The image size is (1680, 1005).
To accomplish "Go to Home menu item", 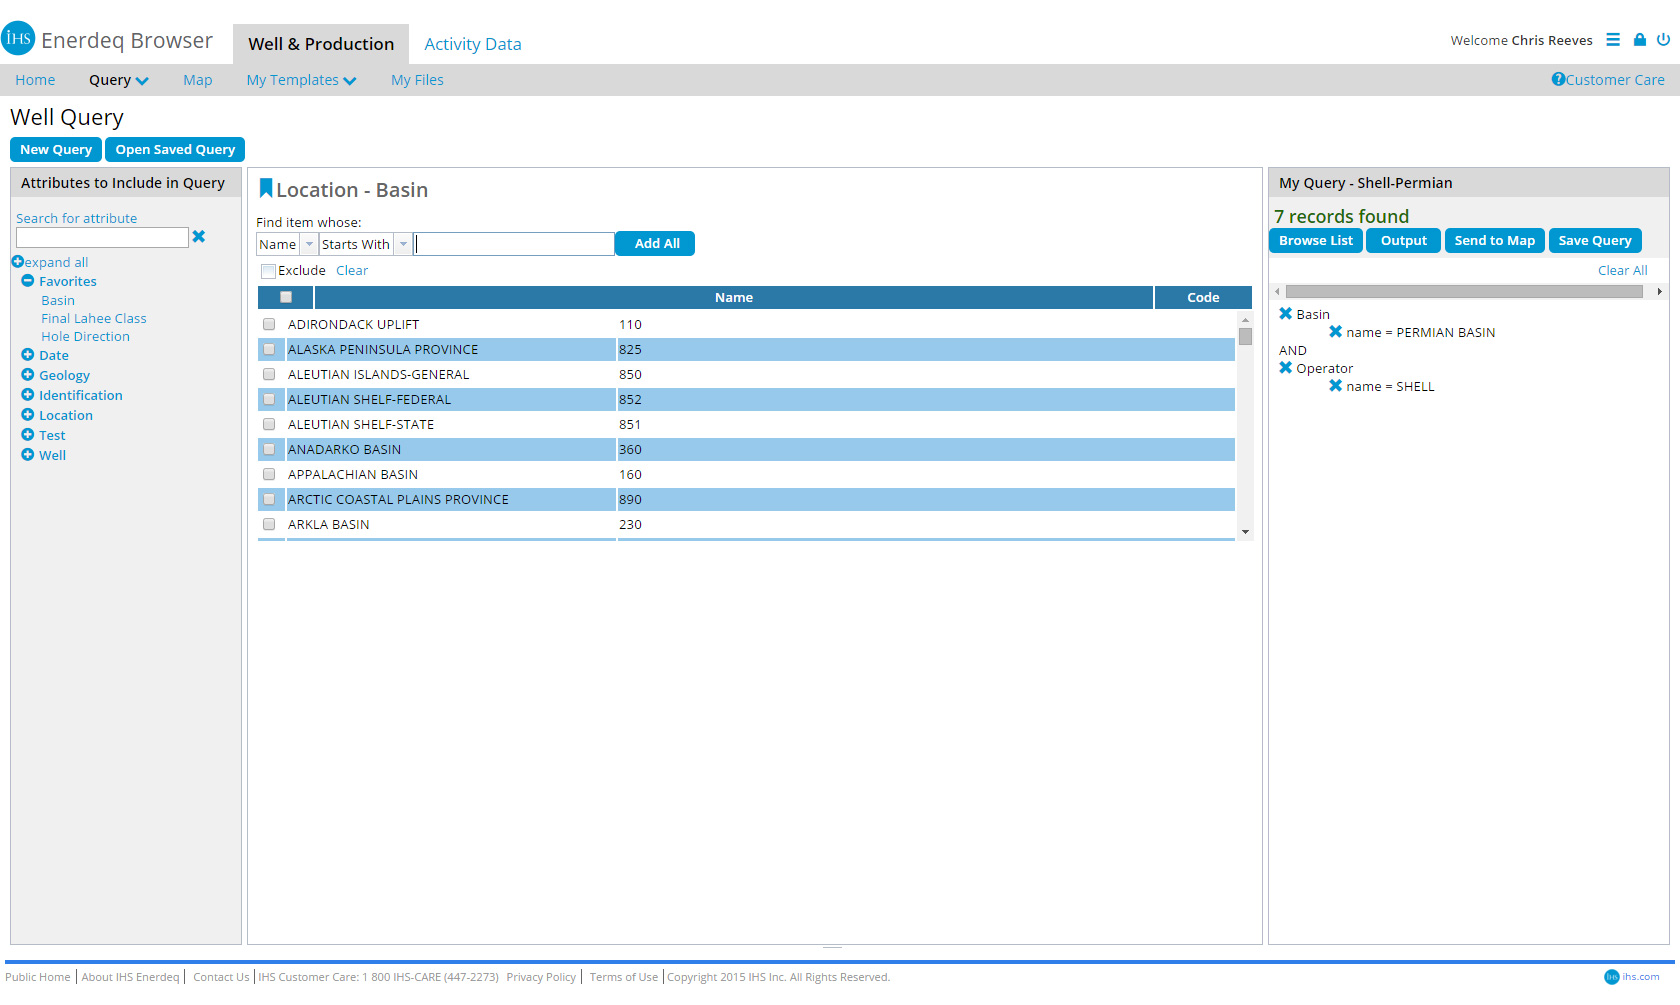I will point(35,80).
